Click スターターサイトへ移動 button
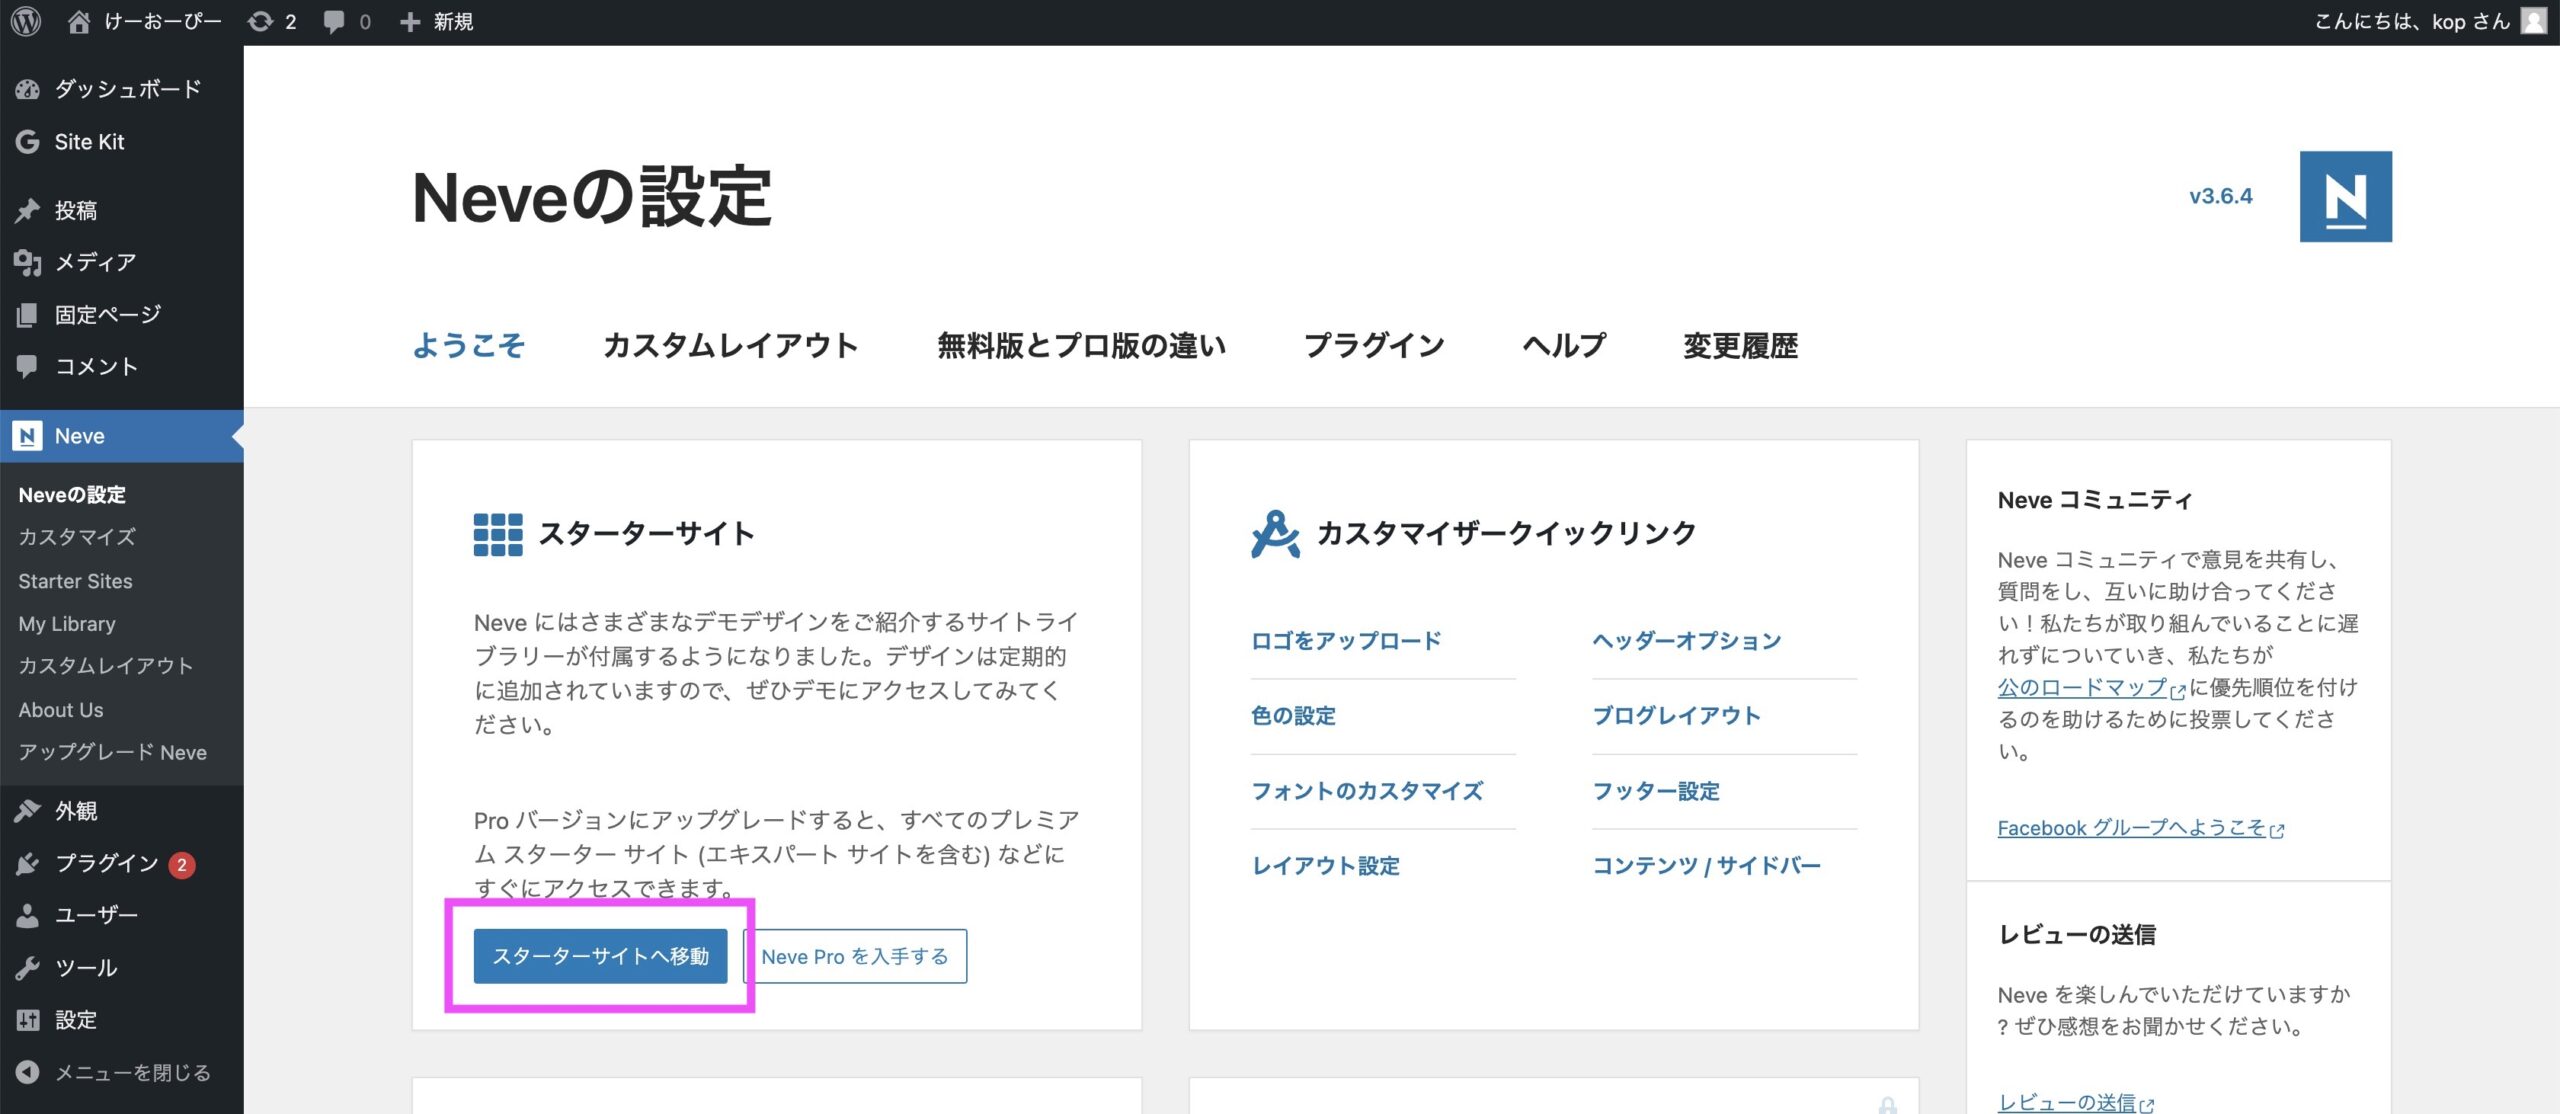2560x1114 pixels. click(600, 956)
